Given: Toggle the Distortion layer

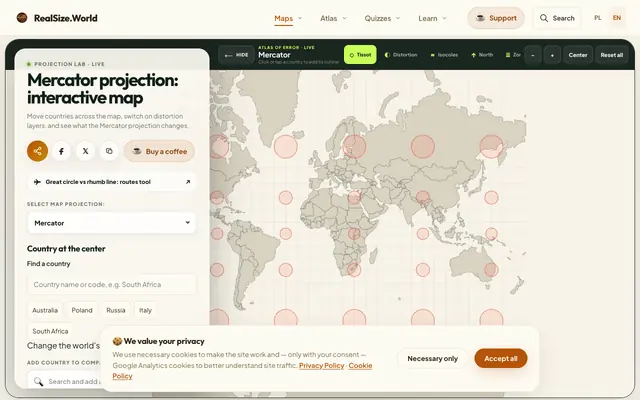Looking at the screenshot, I should pos(401,55).
